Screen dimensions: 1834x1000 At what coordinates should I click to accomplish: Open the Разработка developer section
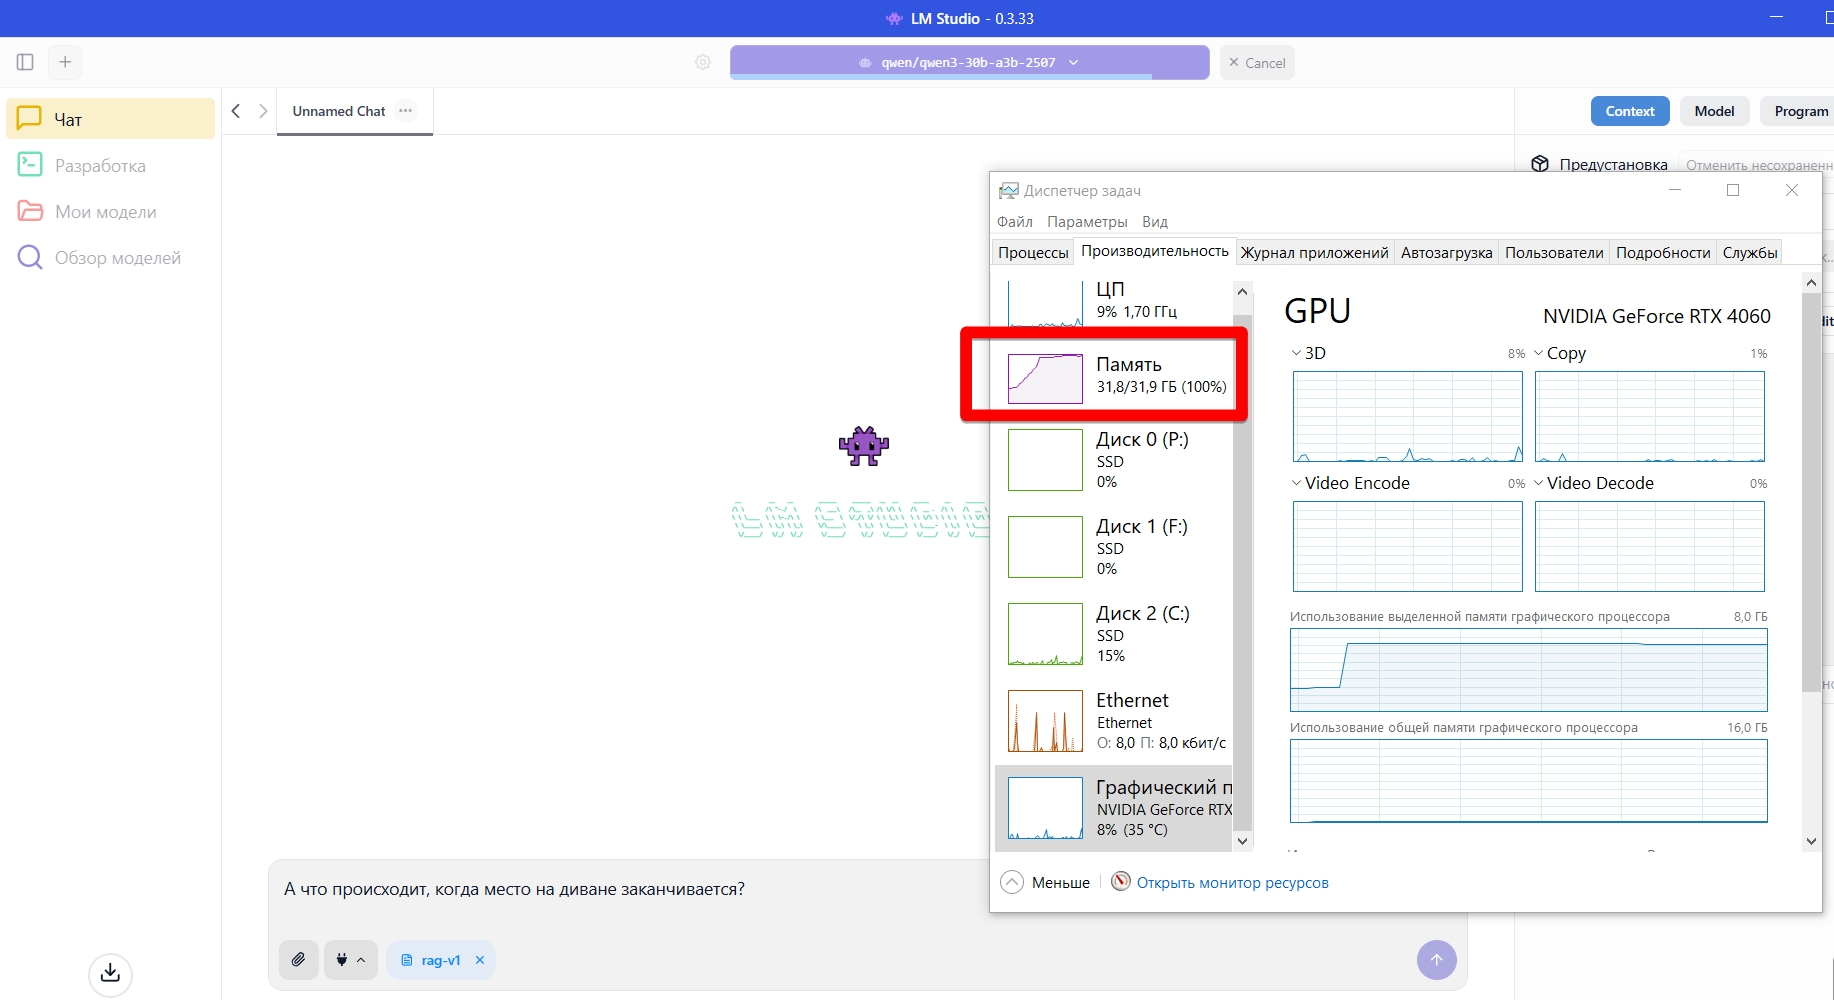111,165
